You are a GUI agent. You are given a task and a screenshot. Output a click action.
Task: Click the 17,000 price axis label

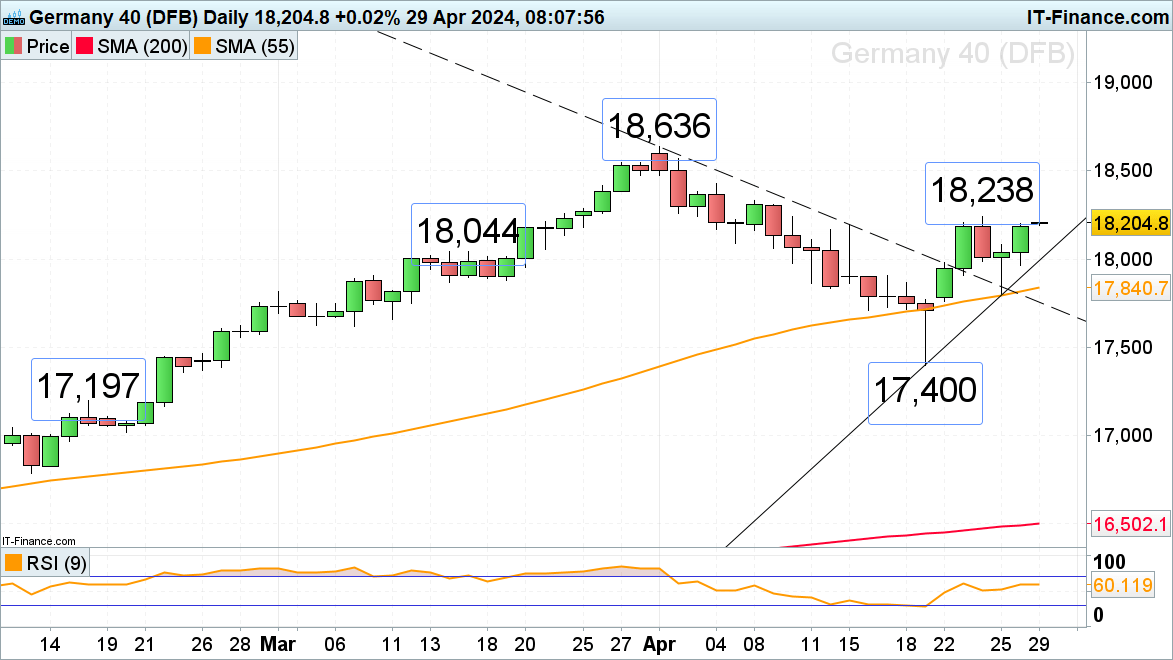click(1123, 436)
